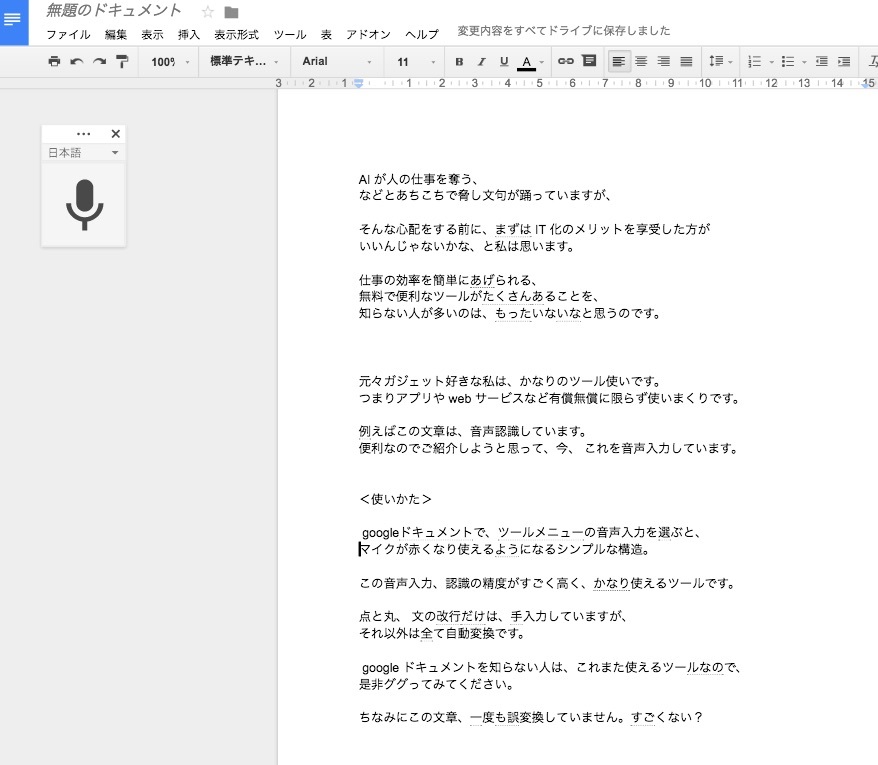
Task: Open the Docs home icon
Action: pos(13,21)
